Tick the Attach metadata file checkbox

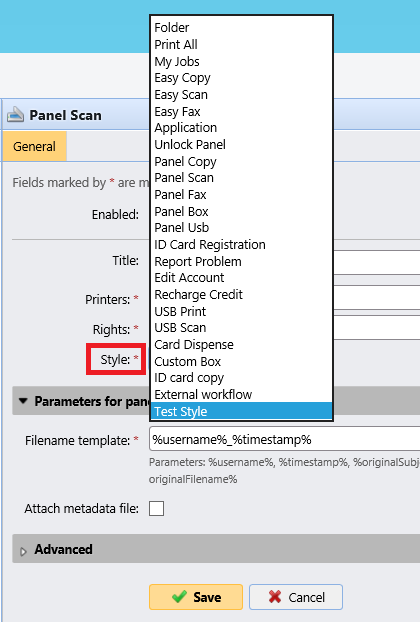pyautogui.click(x=156, y=509)
